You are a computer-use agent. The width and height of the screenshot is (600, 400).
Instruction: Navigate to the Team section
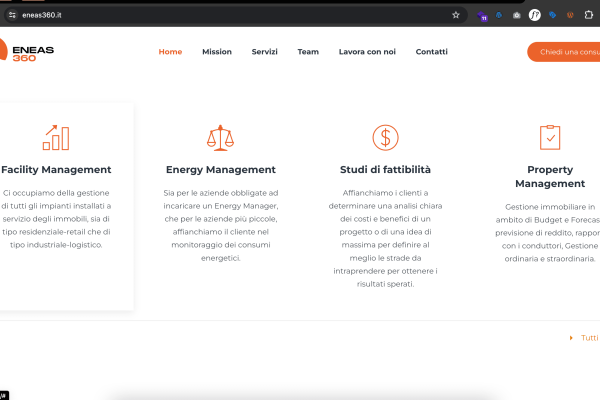pos(308,52)
